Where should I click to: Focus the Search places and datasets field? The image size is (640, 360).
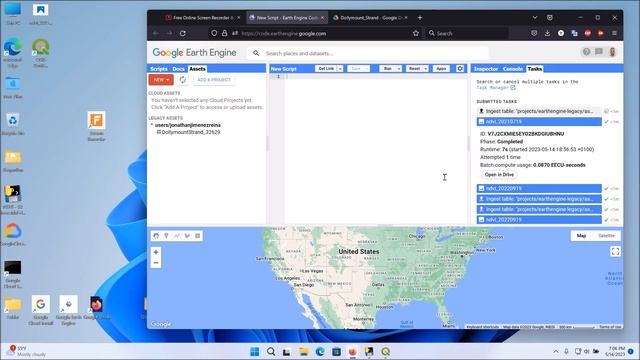click(367, 53)
